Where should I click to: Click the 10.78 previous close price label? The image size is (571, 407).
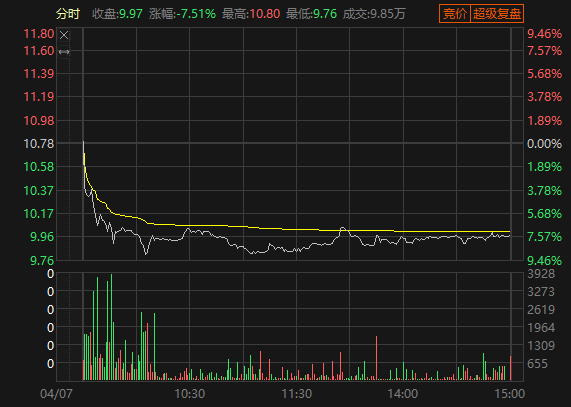coord(39,144)
